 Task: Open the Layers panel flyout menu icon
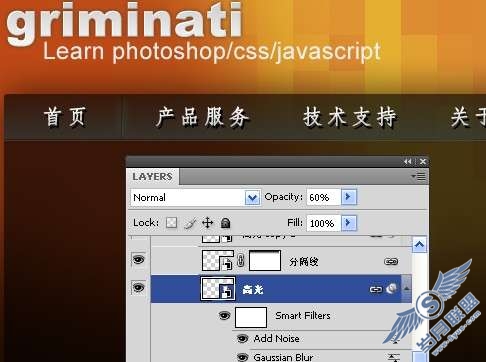[419, 176]
